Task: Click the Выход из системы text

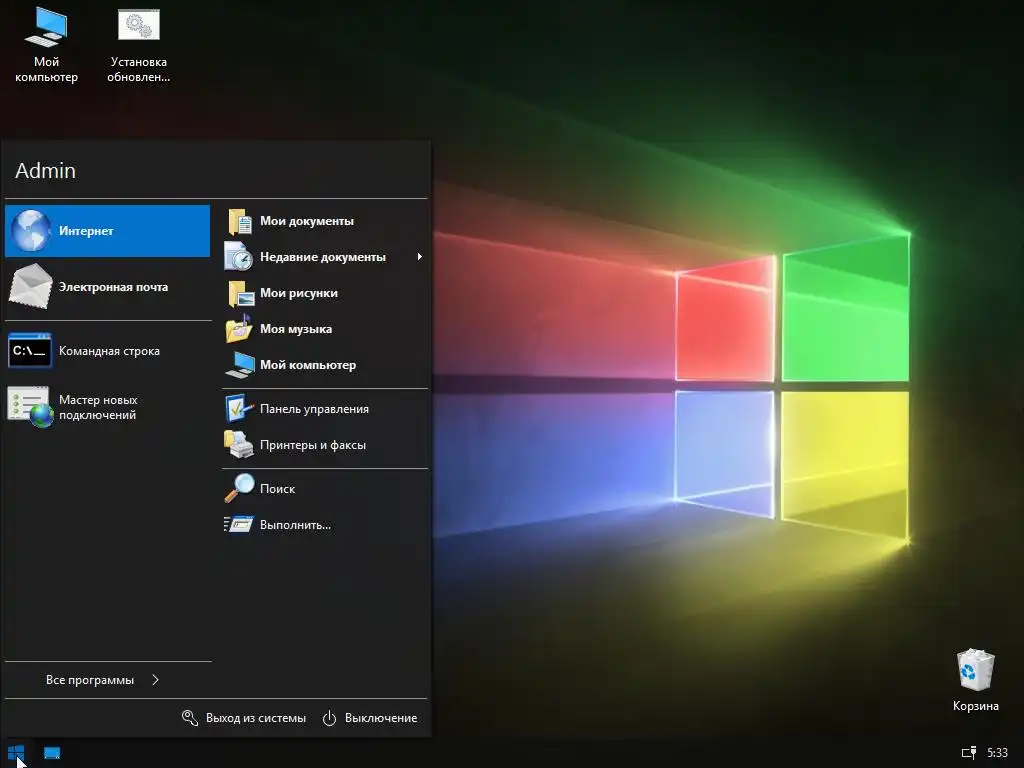Action: coord(255,718)
